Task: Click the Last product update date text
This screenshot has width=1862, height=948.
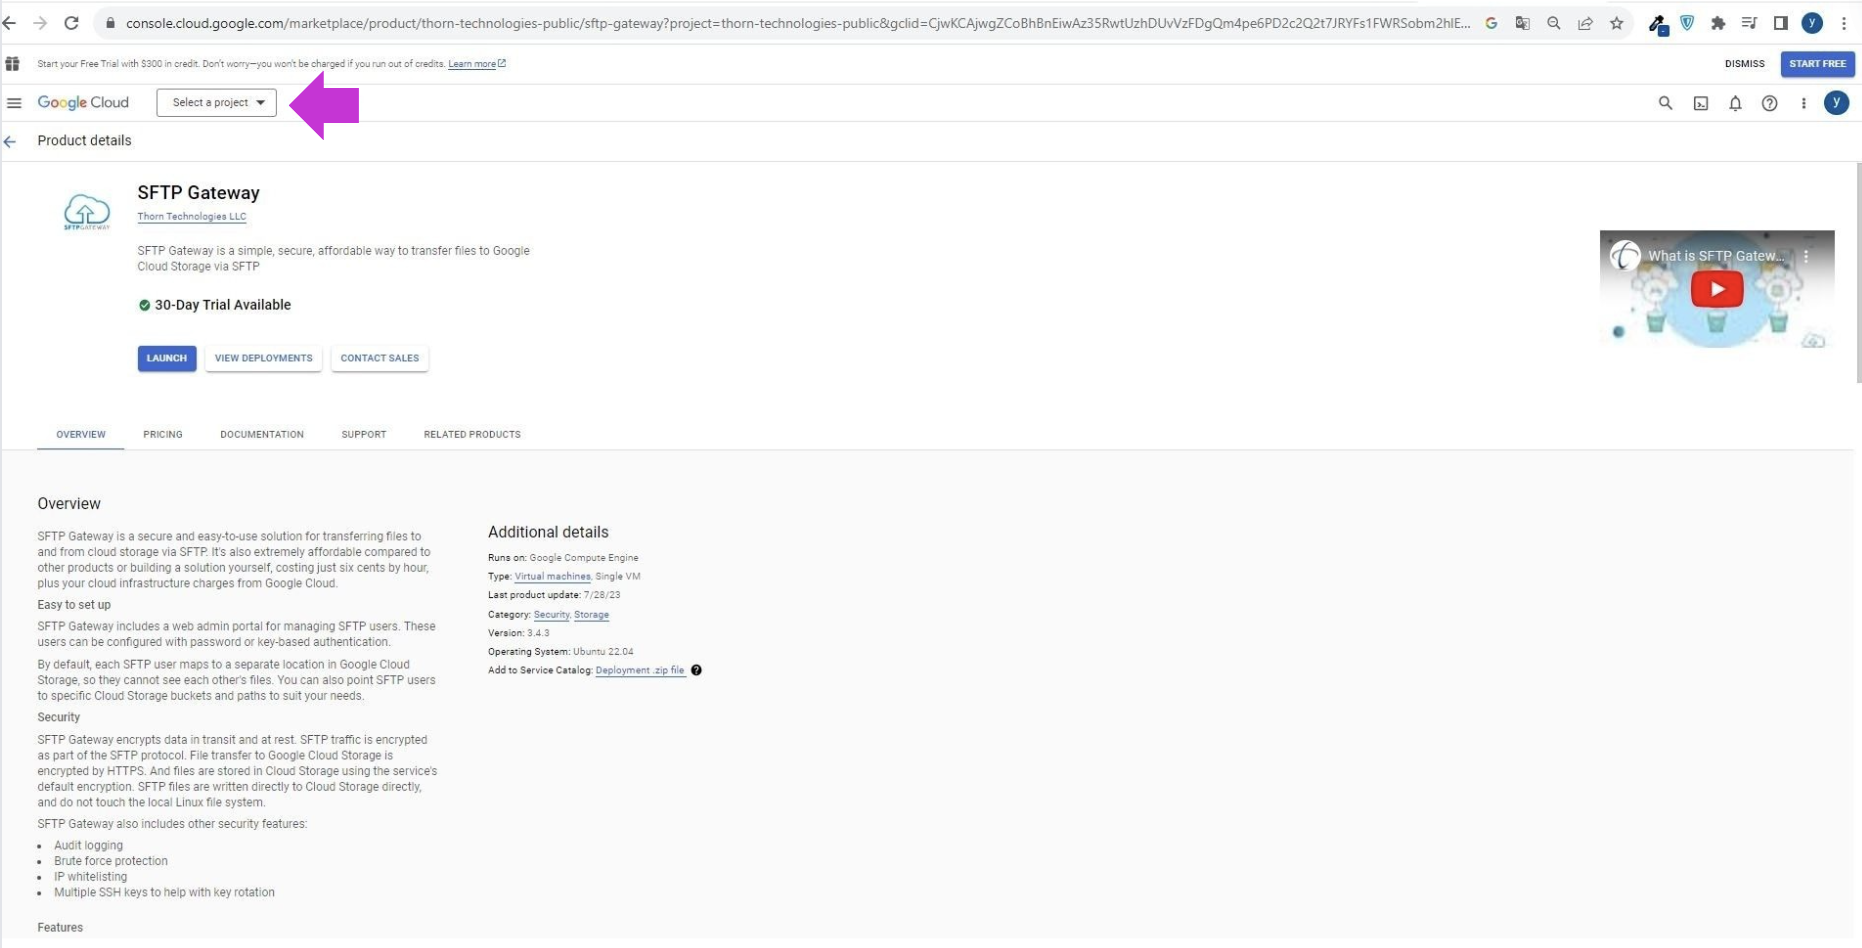Action: click(x=554, y=595)
